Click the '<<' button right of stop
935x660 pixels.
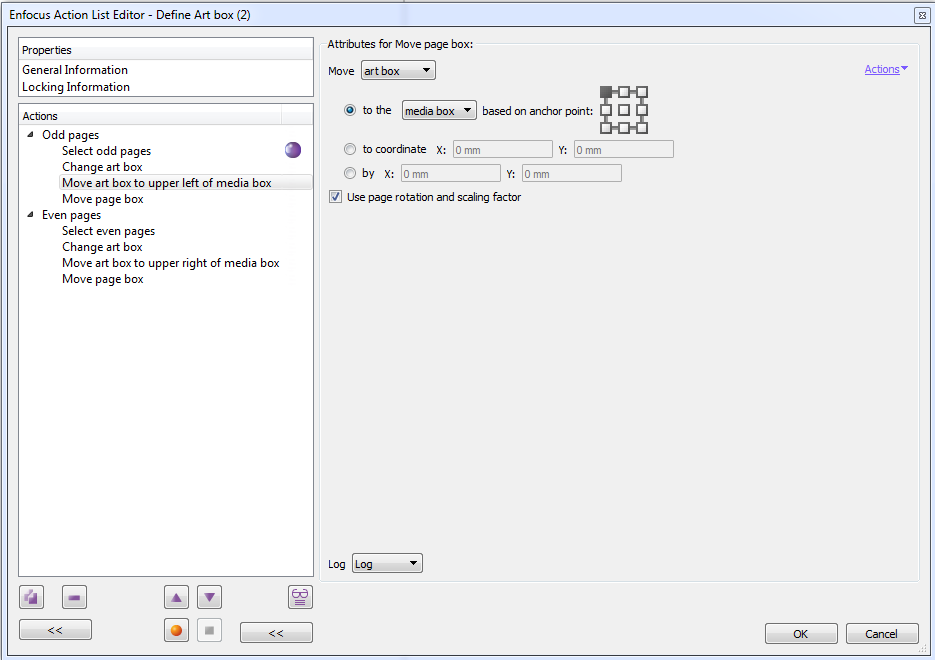click(276, 633)
